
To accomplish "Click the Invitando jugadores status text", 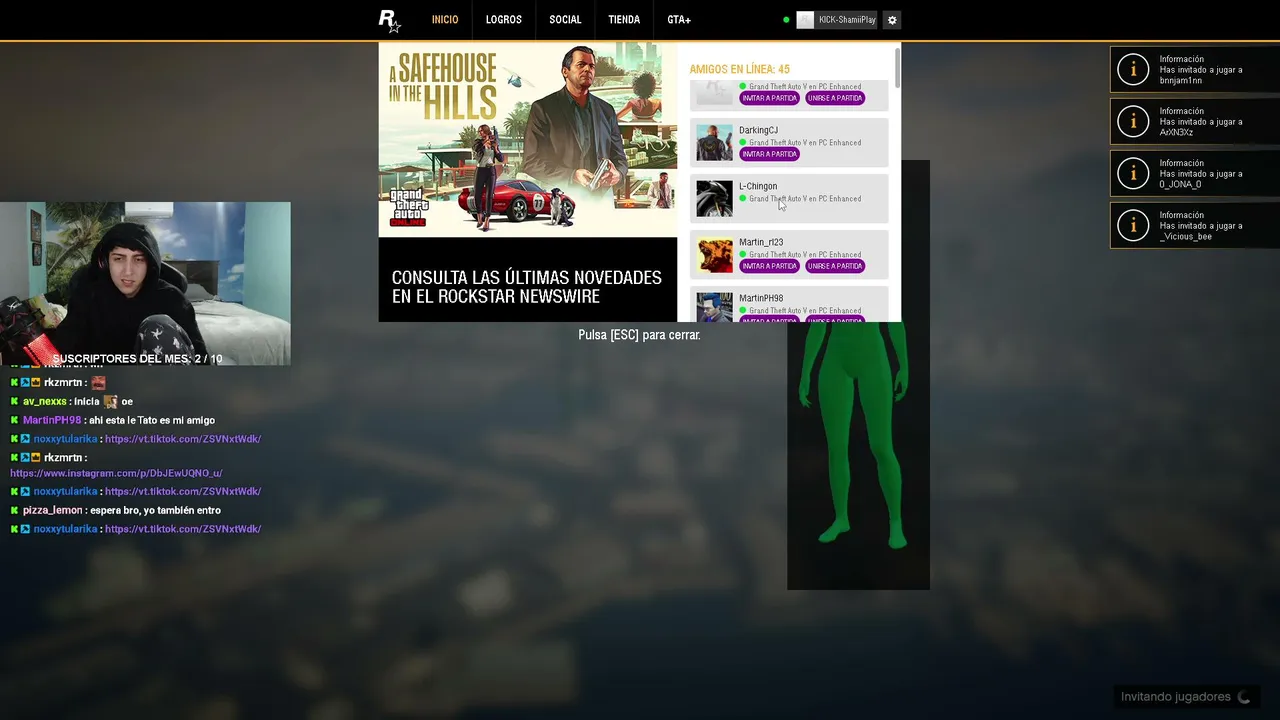I will tap(1176, 697).
